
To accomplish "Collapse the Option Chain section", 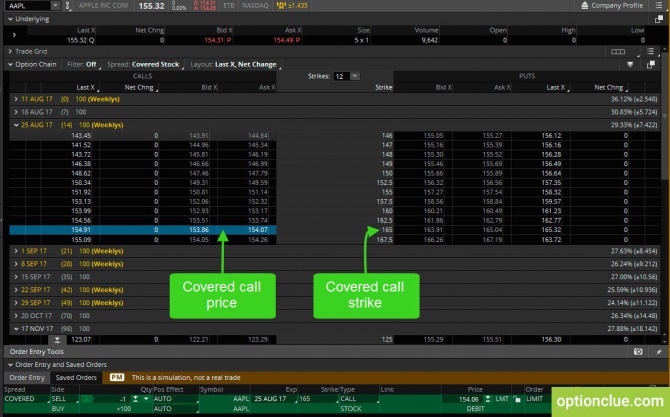I will pos(10,65).
